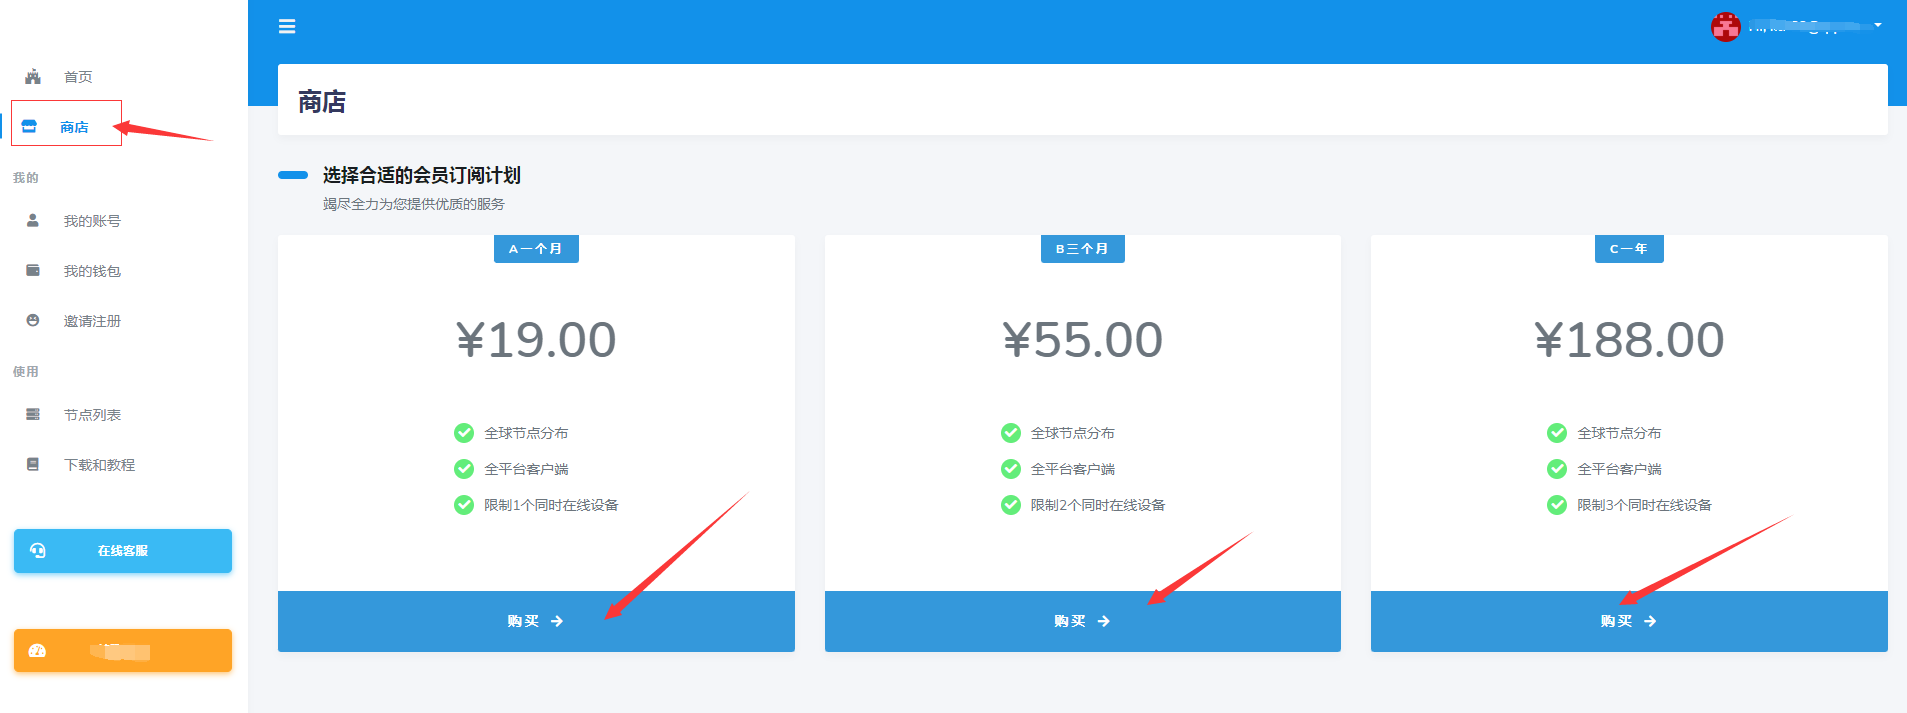Open the 我的钱包 menu item
Screen dimensions: 1907x713
pyautogui.click(x=92, y=271)
